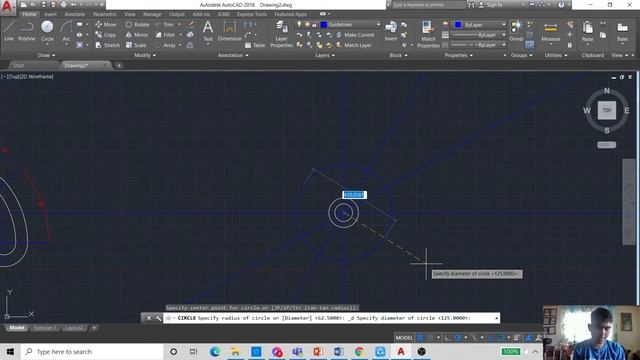Click Sign In button
Viewport: 640px width, 360px height.
coord(491,5)
